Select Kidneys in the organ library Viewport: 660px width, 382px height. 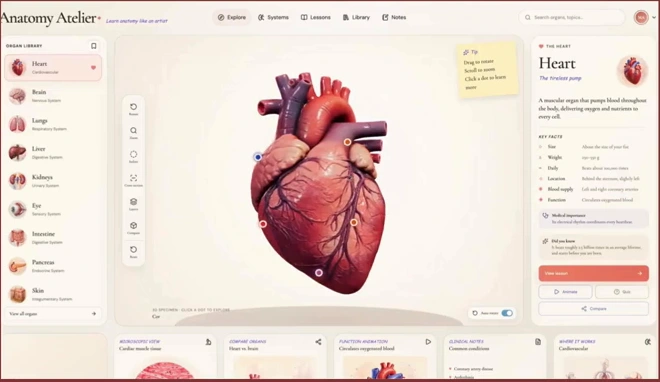pos(53,181)
